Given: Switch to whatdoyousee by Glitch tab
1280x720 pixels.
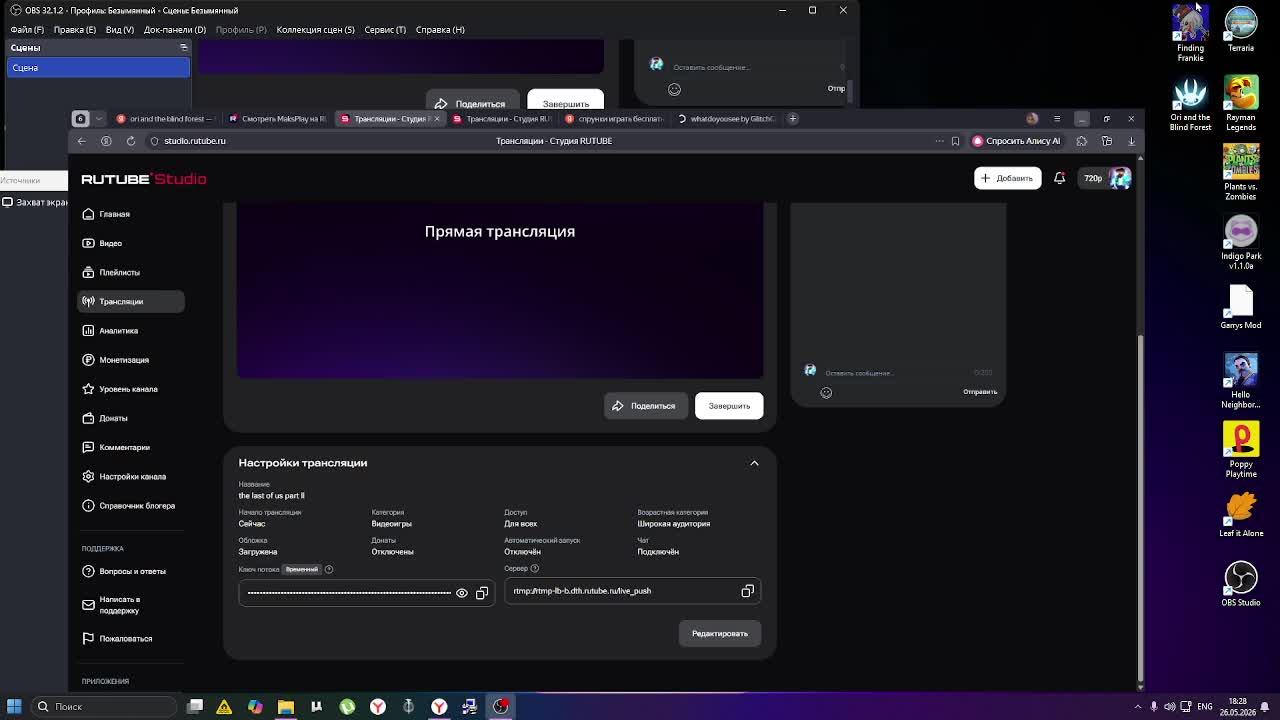Looking at the screenshot, I should coord(726,119).
